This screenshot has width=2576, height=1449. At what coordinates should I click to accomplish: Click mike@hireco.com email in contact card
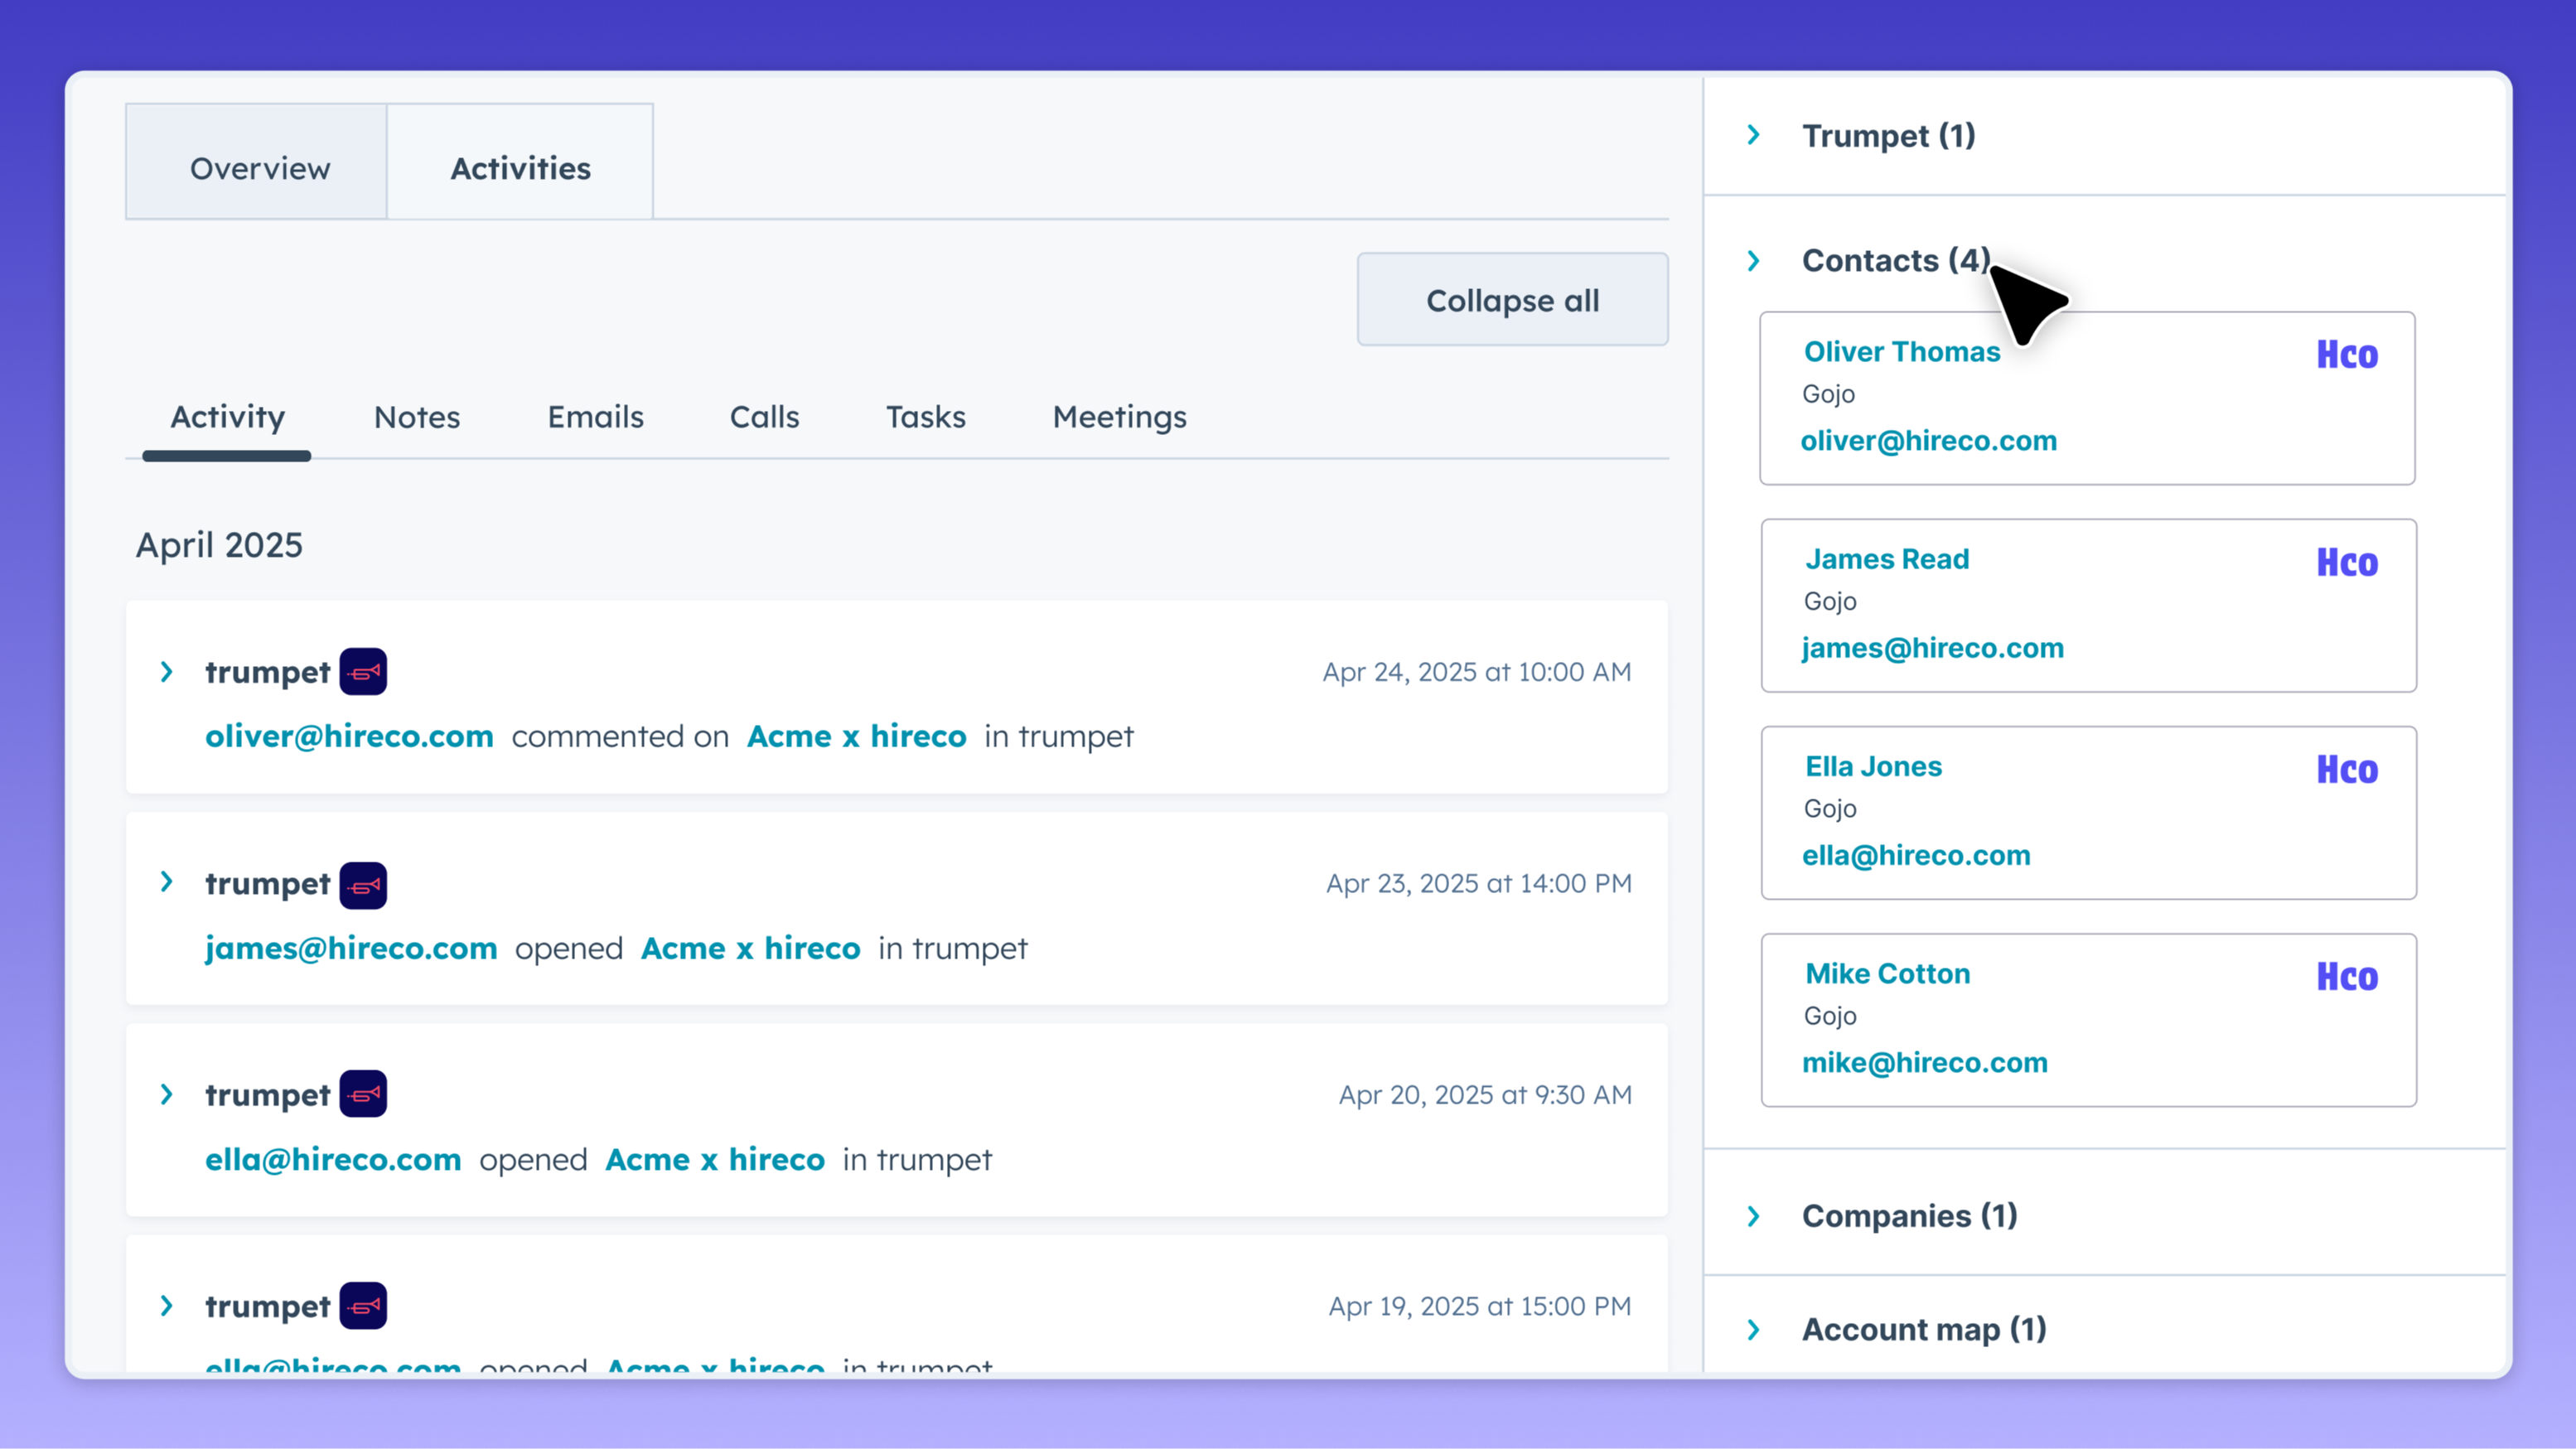click(x=1924, y=1062)
